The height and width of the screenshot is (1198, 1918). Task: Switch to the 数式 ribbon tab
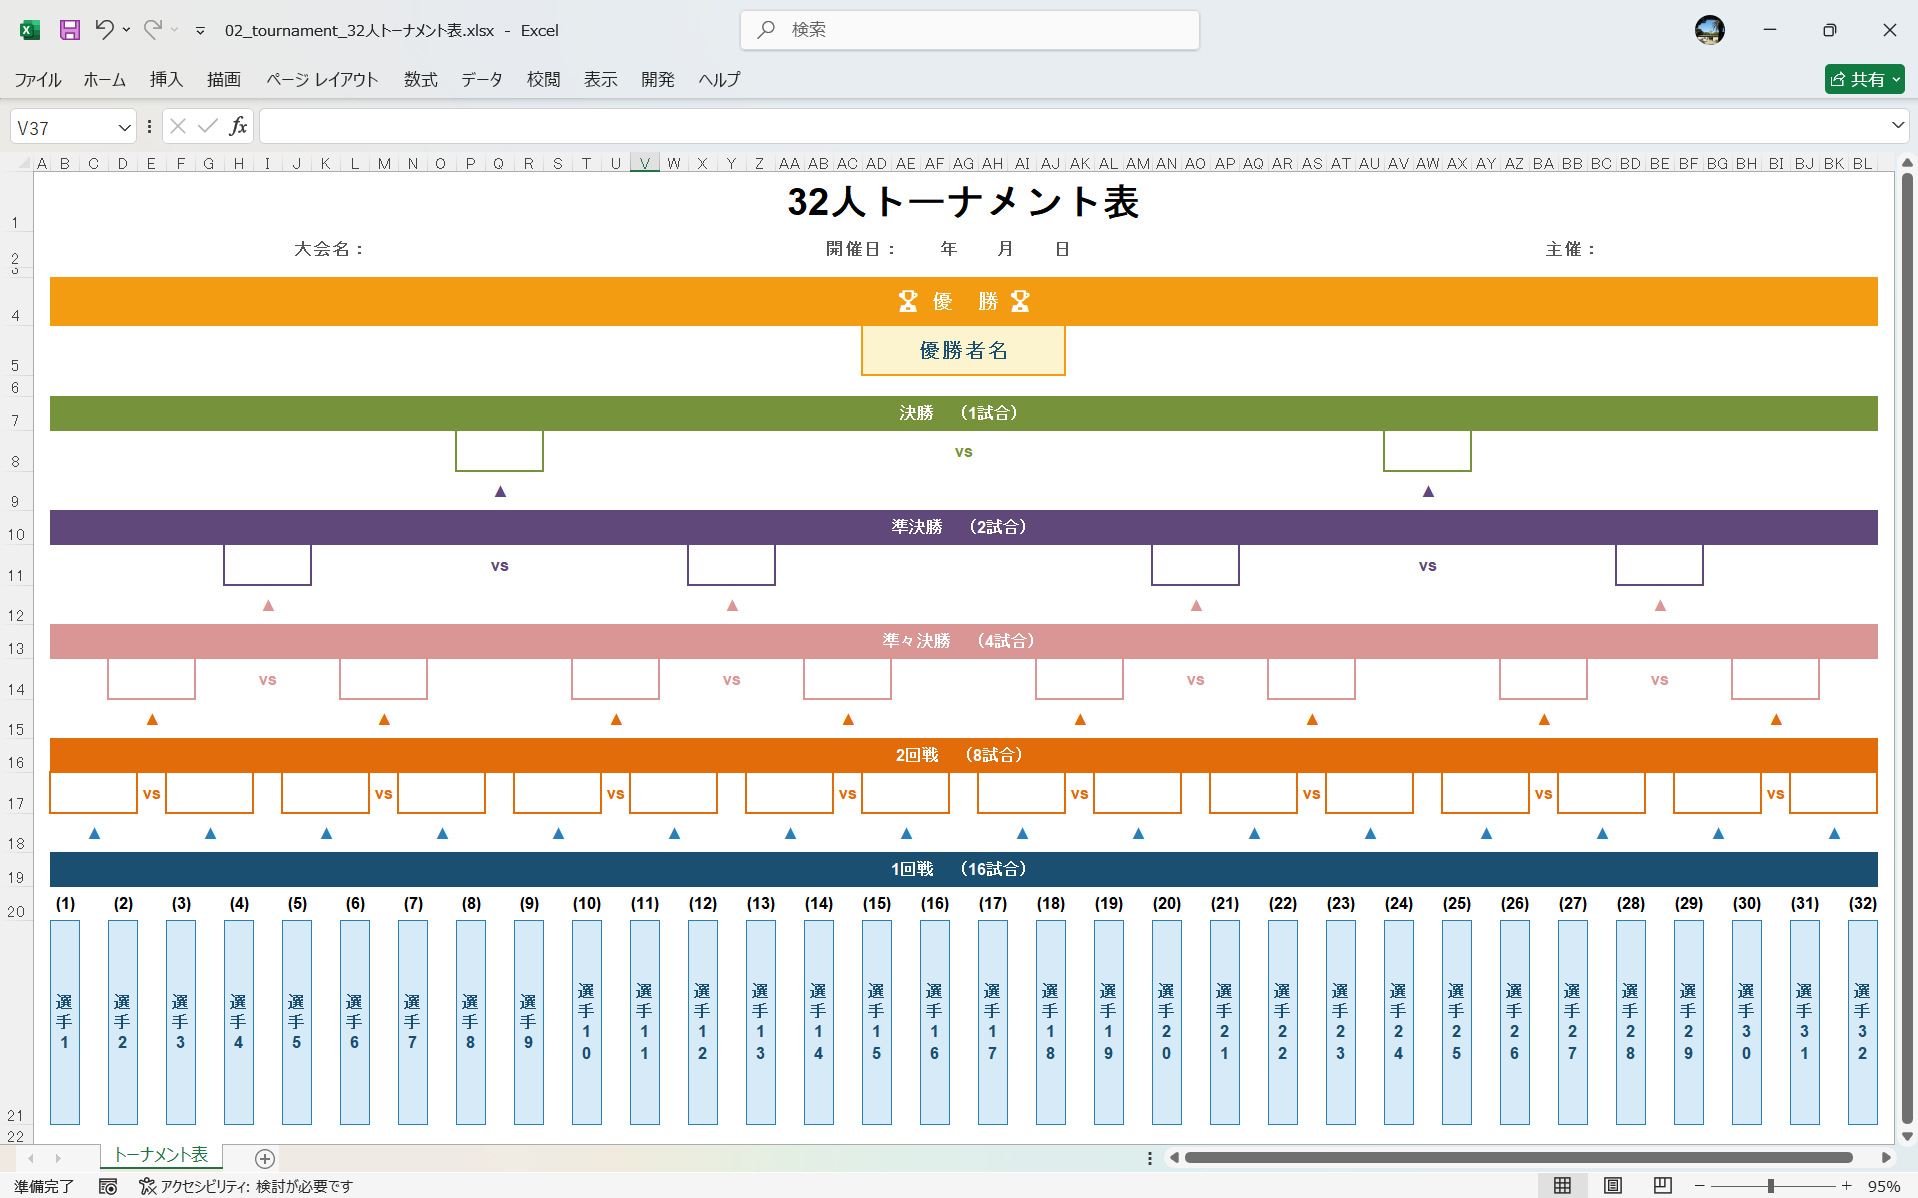click(420, 80)
